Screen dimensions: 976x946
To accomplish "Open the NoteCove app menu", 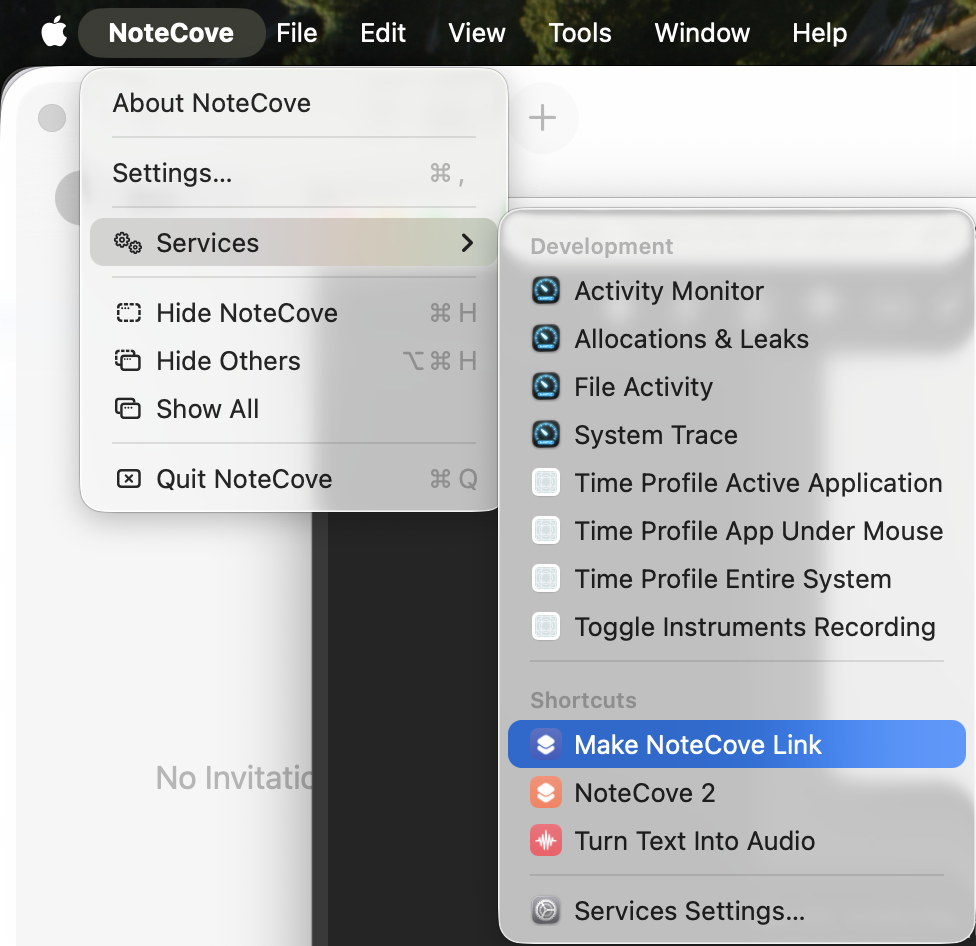I will coord(171,32).
